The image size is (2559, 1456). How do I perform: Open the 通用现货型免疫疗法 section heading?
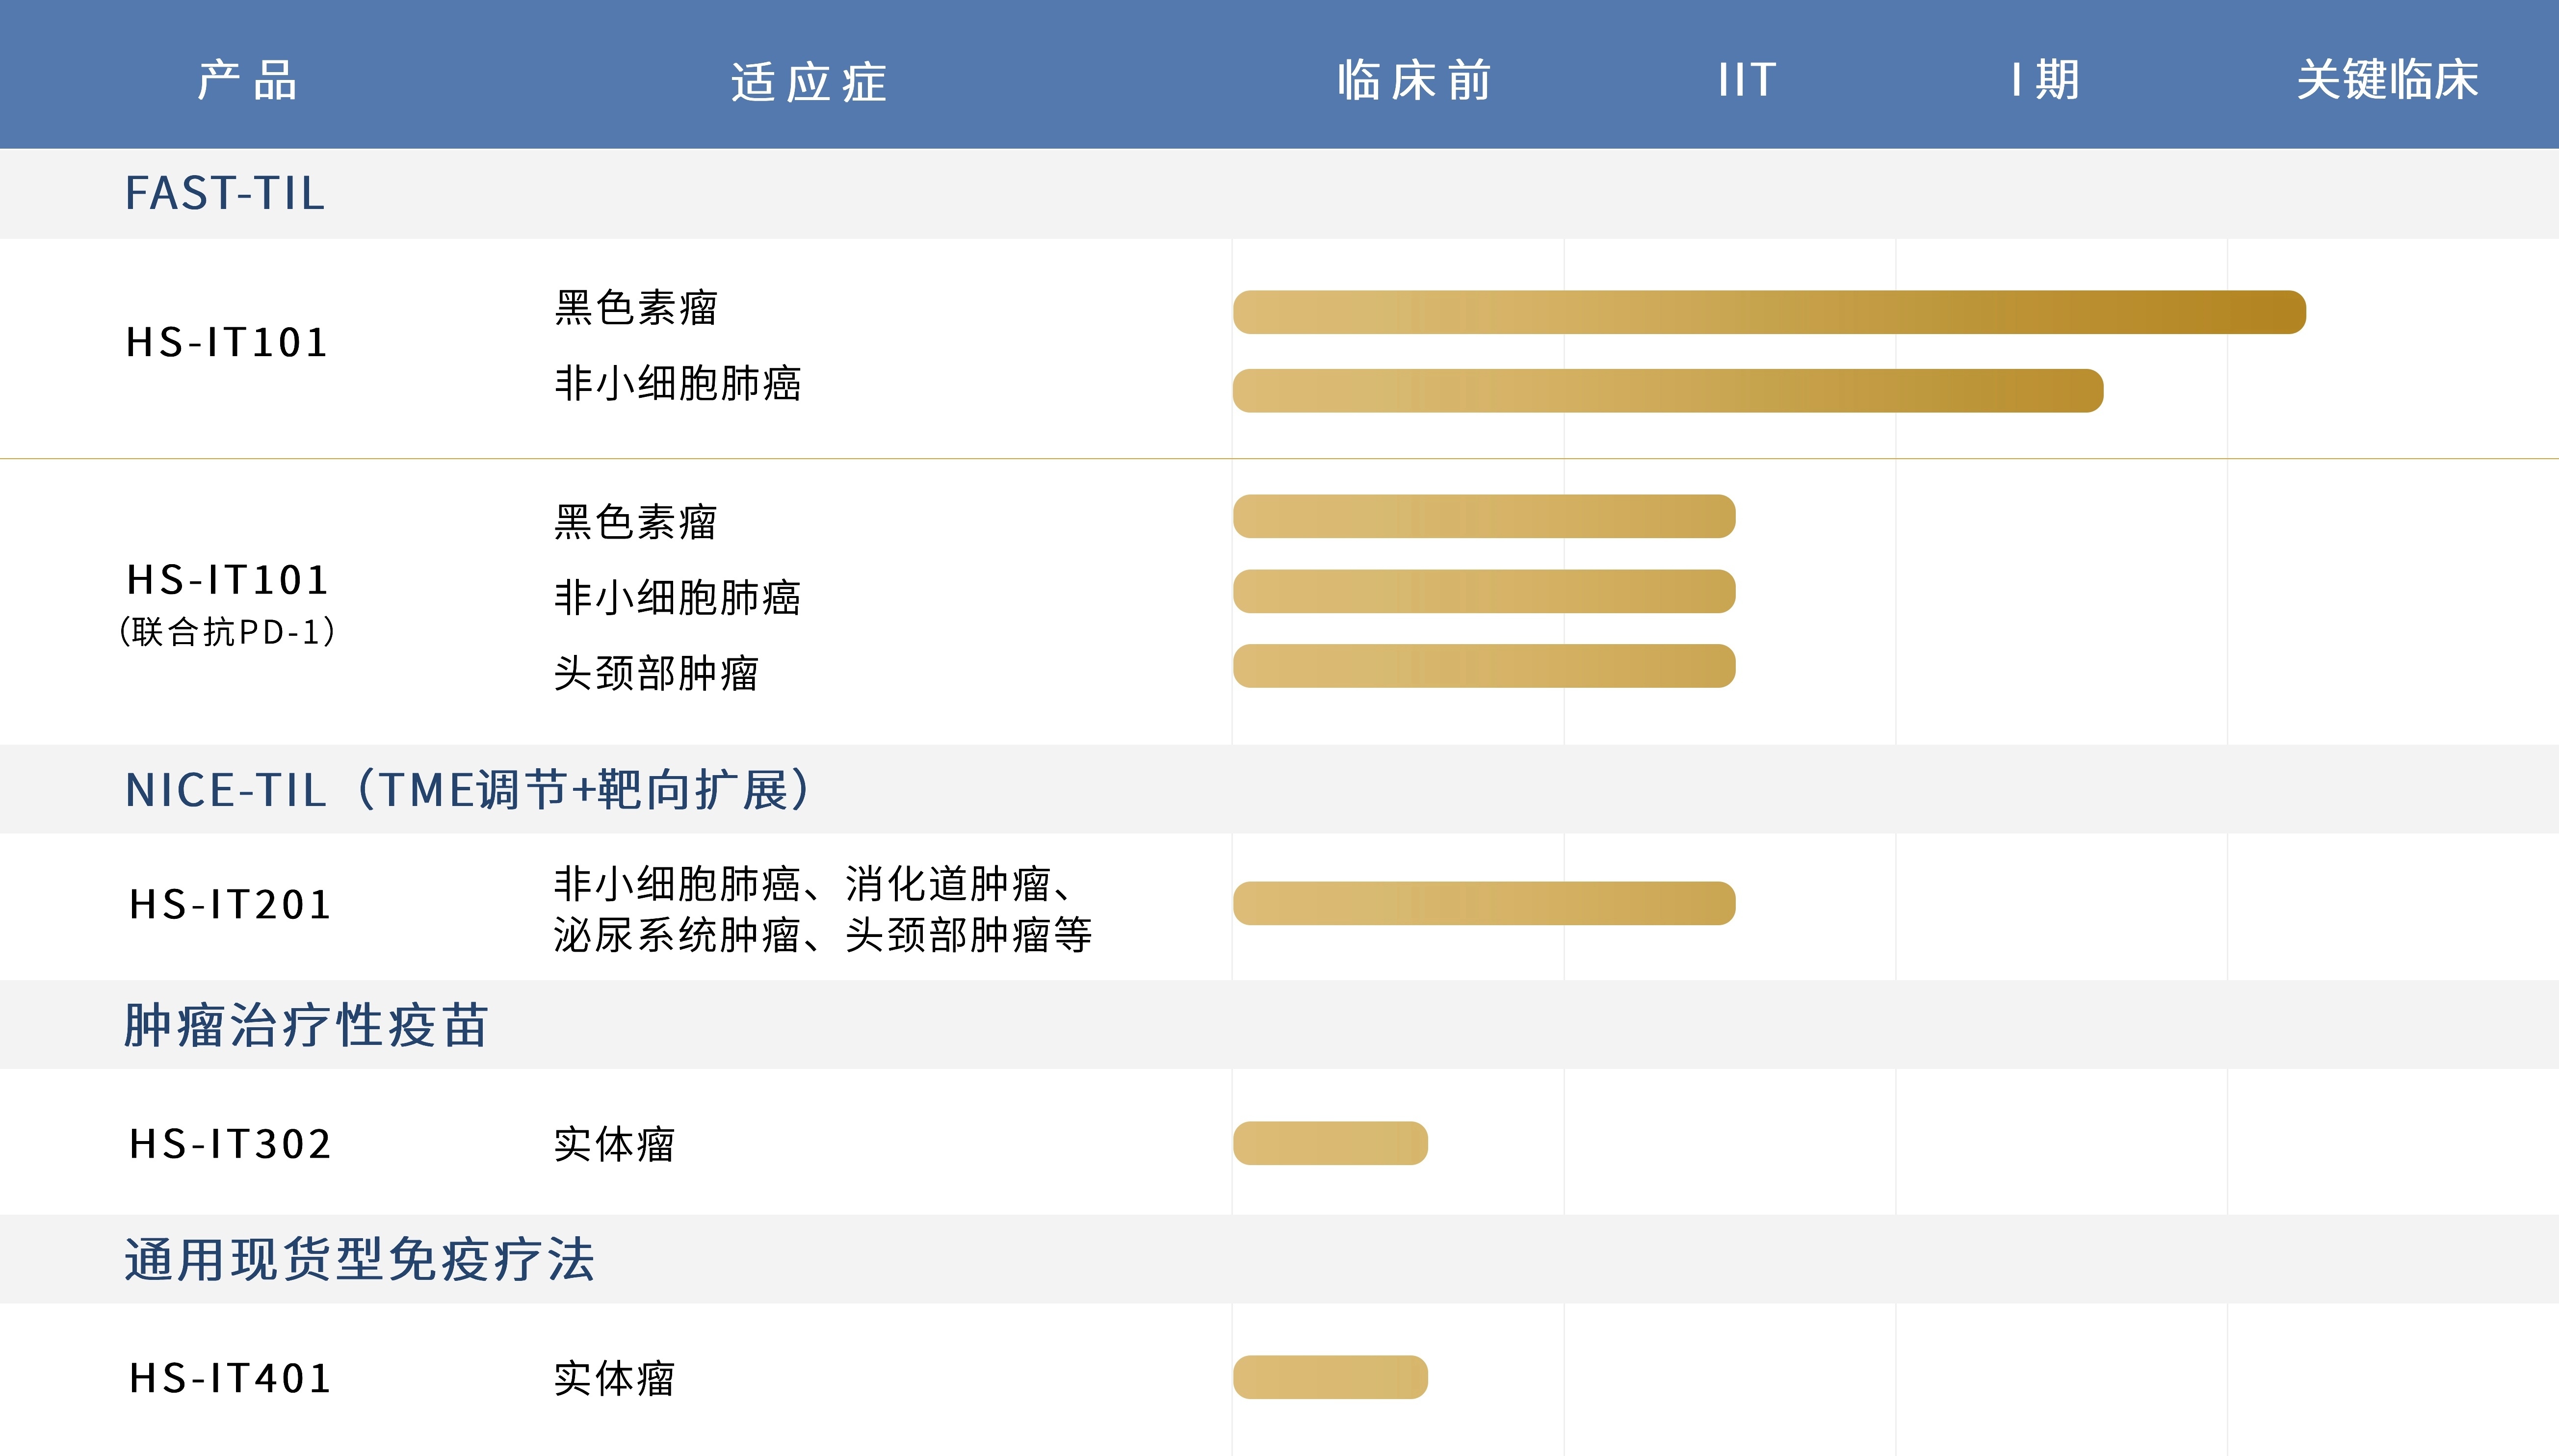(x=360, y=1260)
